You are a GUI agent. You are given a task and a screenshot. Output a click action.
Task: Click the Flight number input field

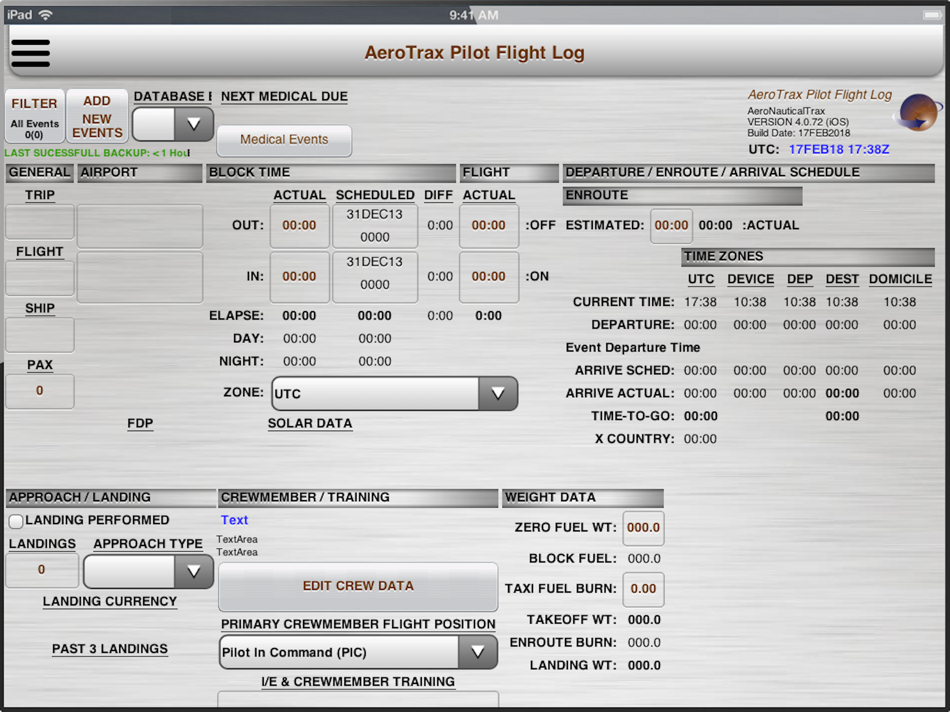pos(40,278)
